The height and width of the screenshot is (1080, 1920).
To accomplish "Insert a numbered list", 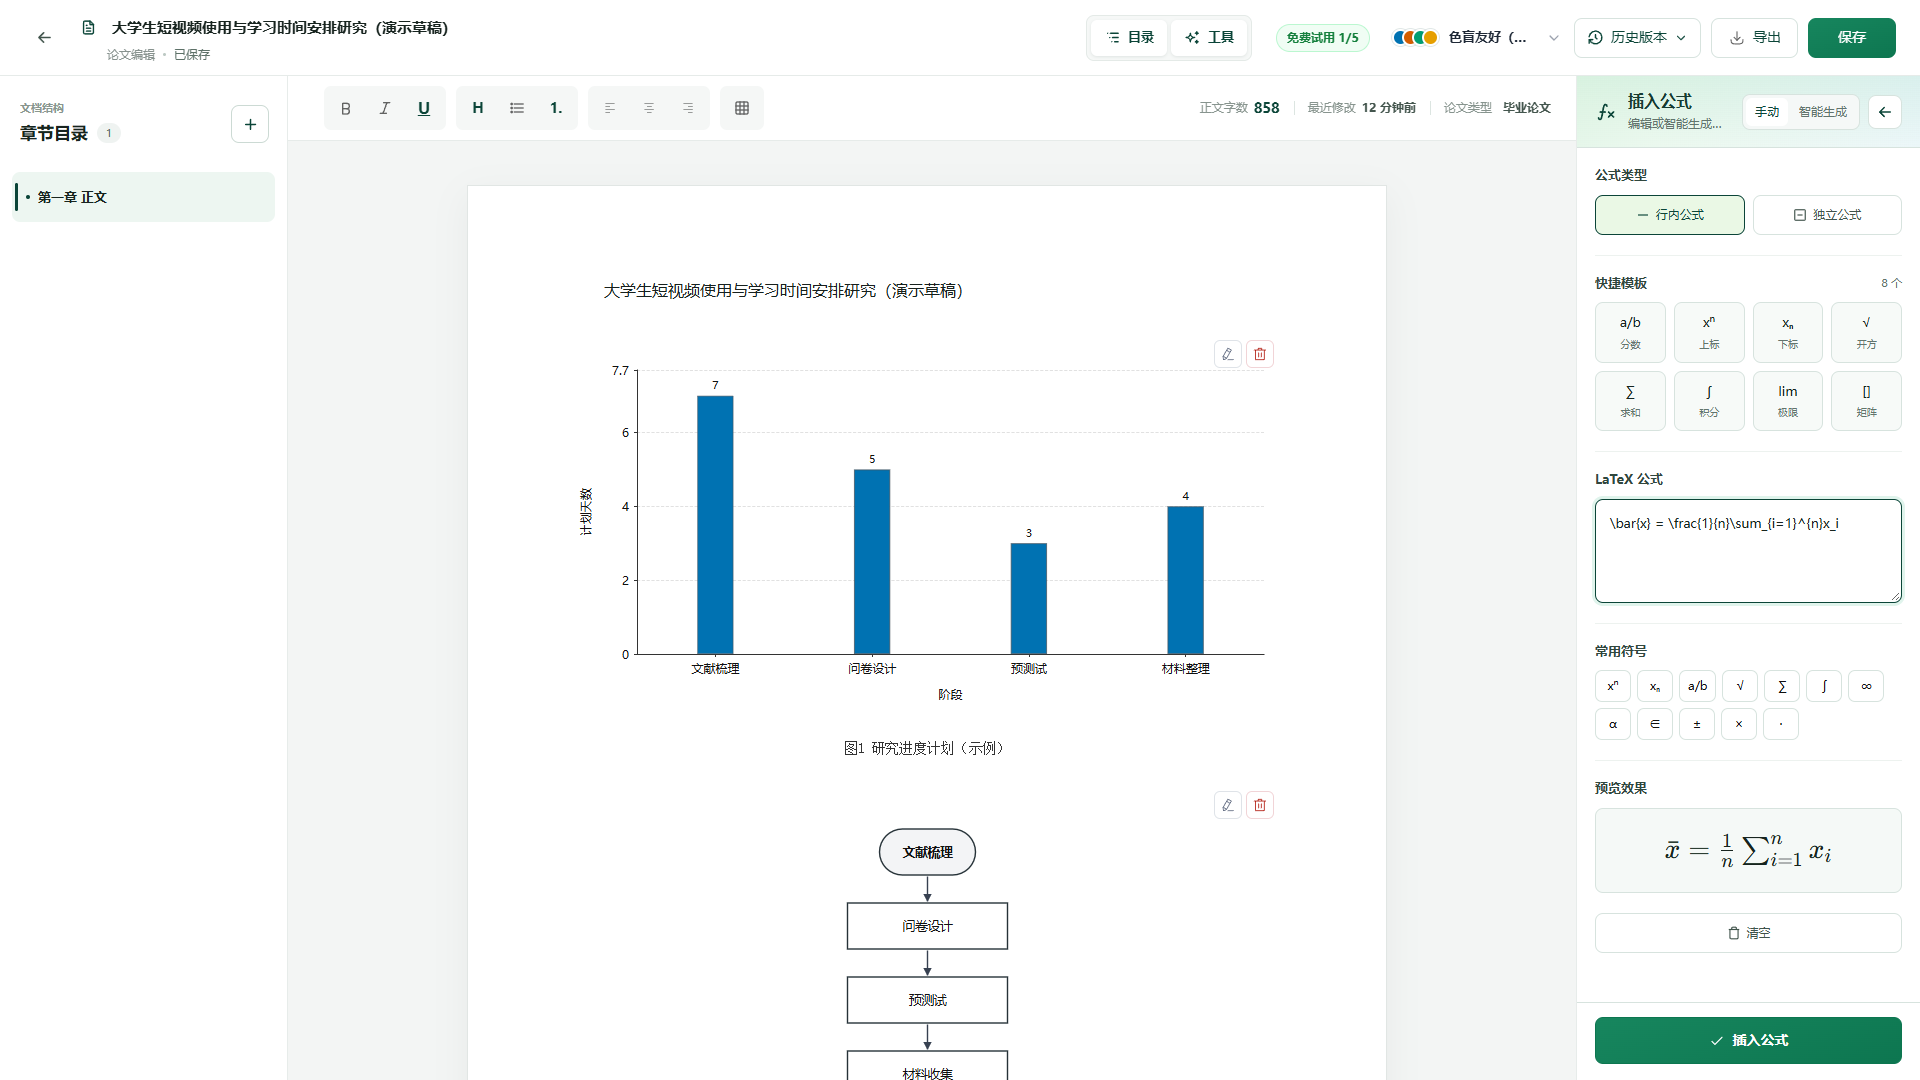I will (x=556, y=108).
